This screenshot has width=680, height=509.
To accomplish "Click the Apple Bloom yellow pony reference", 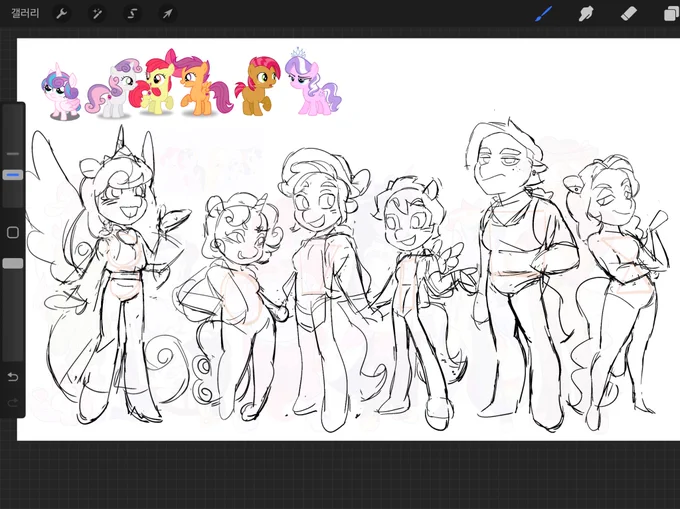I will (x=154, y=82).
